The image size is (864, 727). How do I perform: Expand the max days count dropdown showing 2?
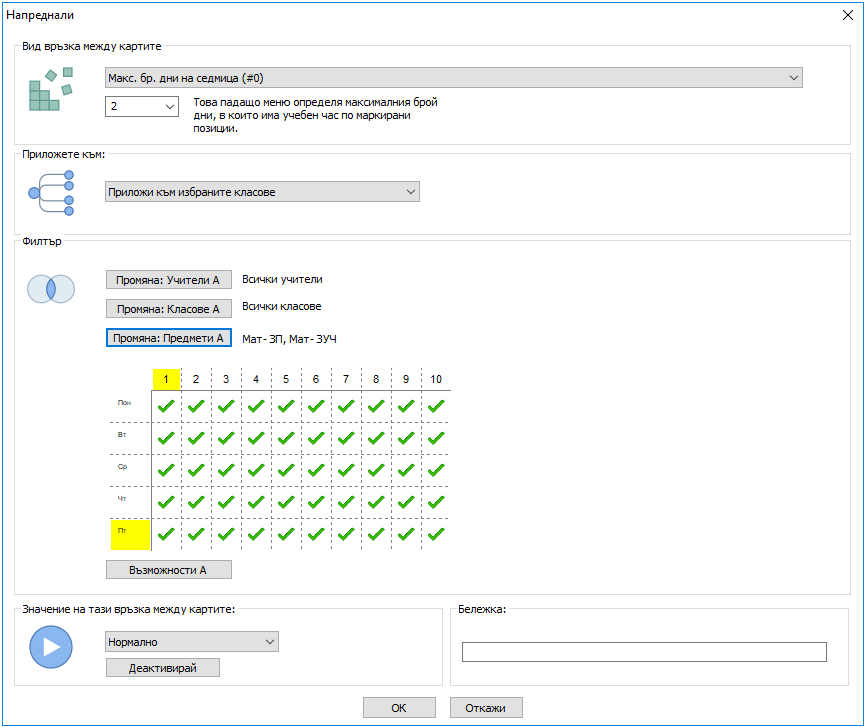tap(141, 106)
